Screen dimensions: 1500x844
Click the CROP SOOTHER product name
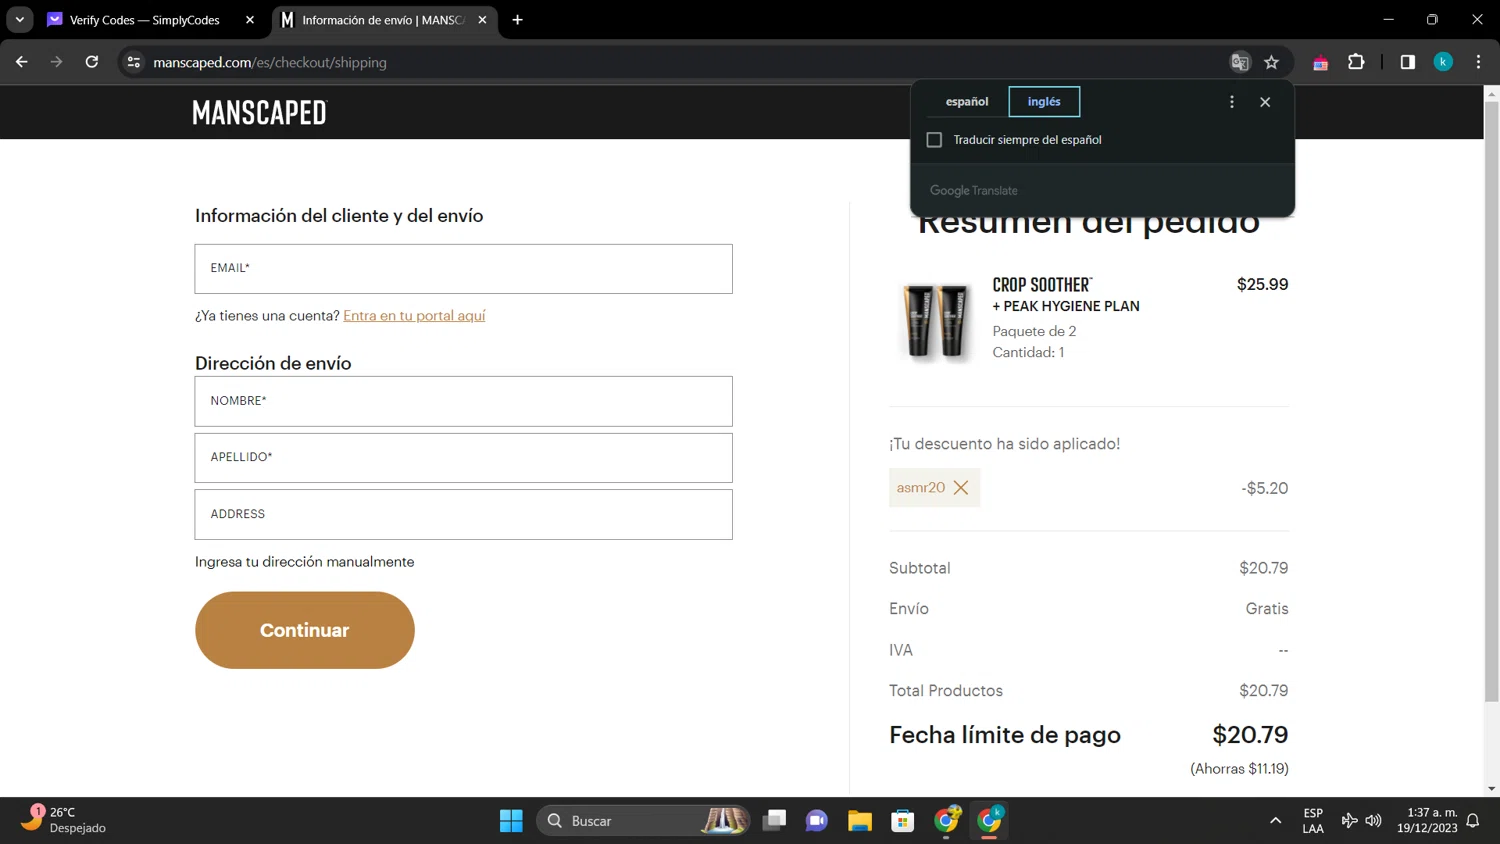pyautogui.click(x=1042, y=285)
